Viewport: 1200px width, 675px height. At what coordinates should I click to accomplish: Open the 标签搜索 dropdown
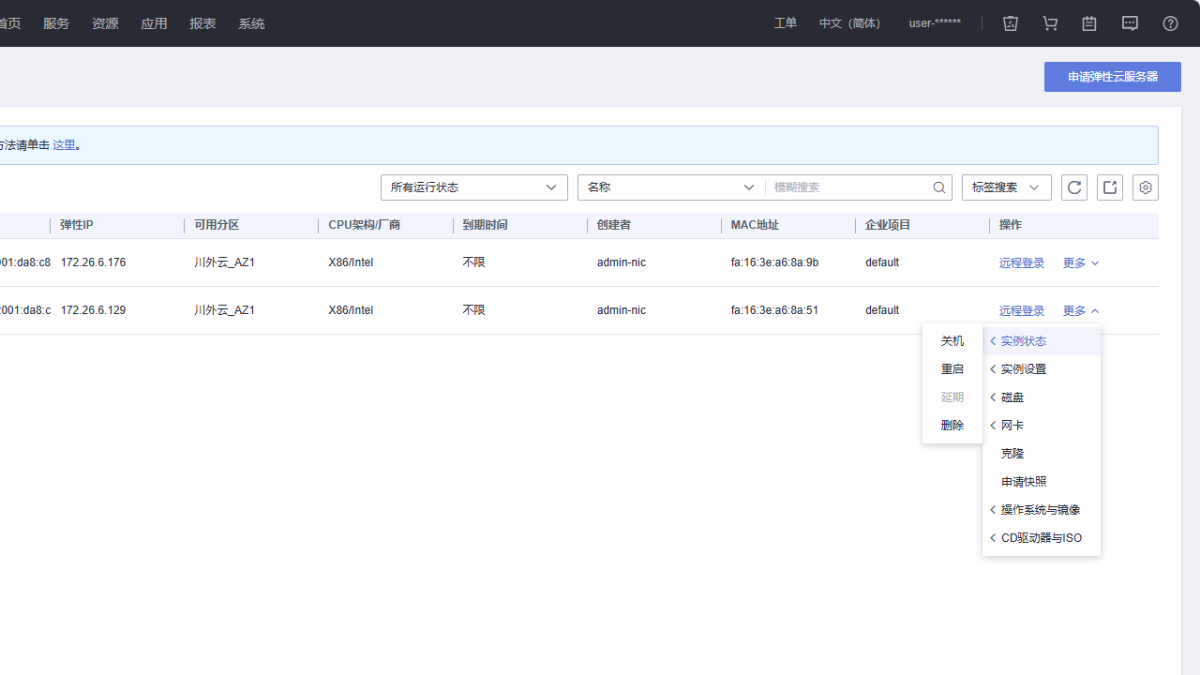(1006, 187)
